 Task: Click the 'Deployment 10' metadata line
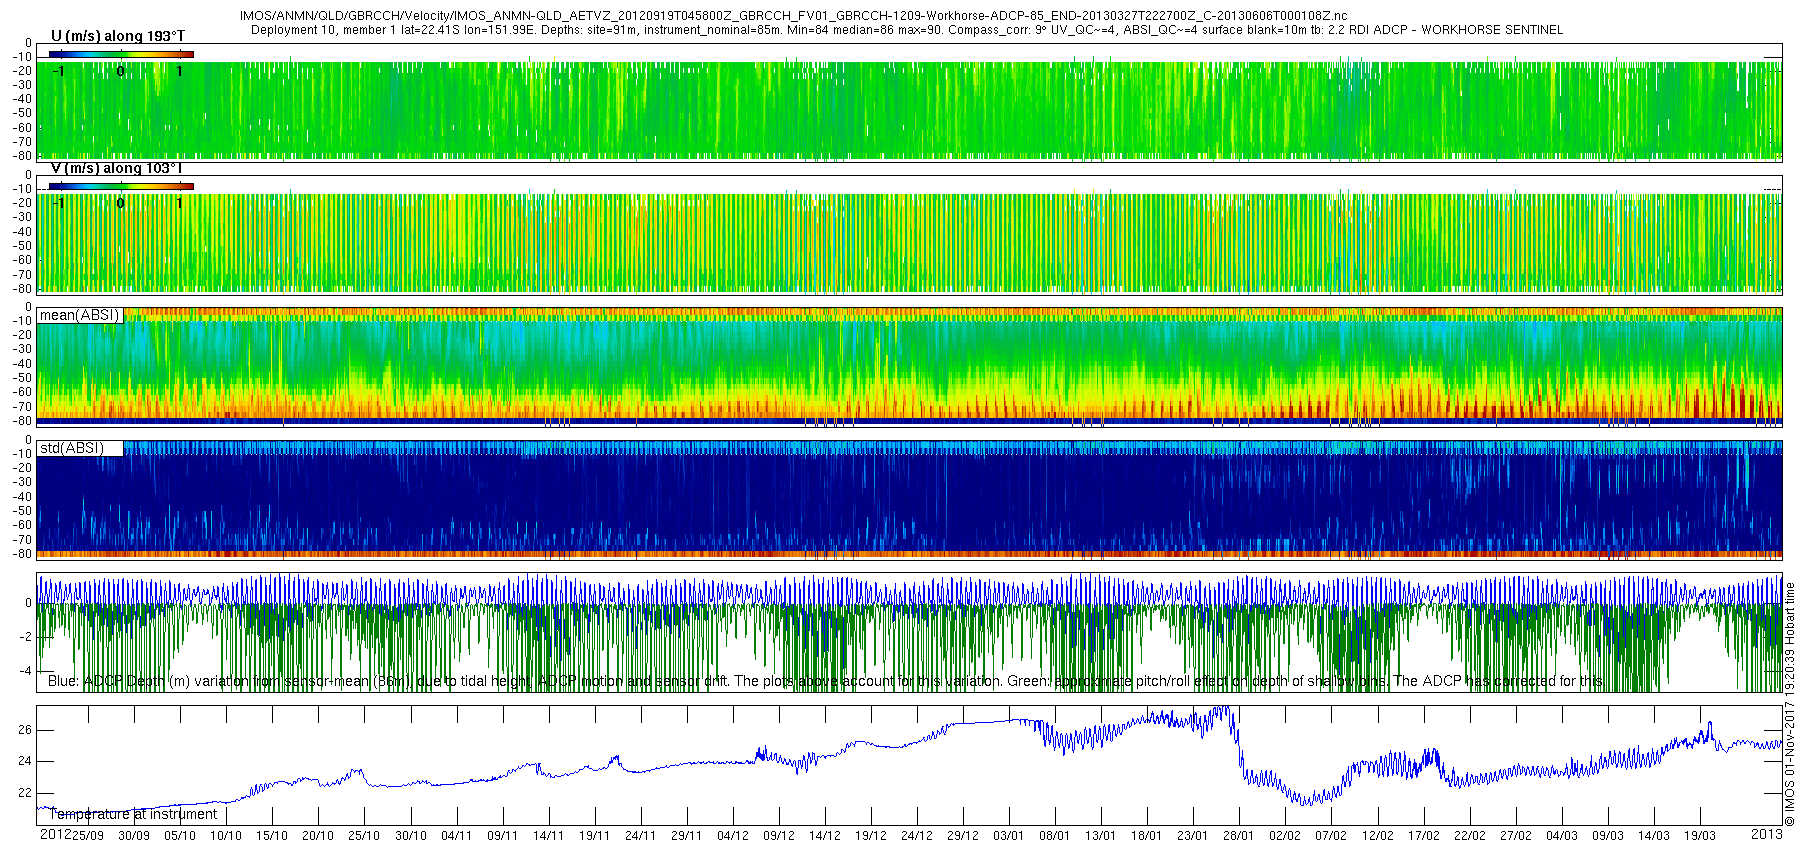click(906, 30)
